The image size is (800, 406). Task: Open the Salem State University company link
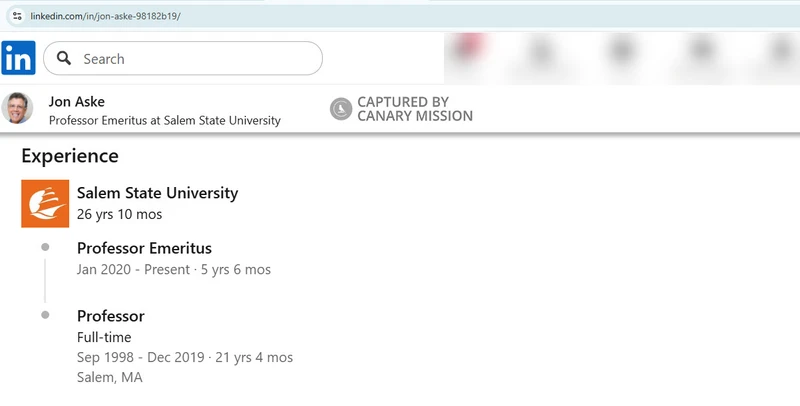pyautogui.click(x=157, y=193)
